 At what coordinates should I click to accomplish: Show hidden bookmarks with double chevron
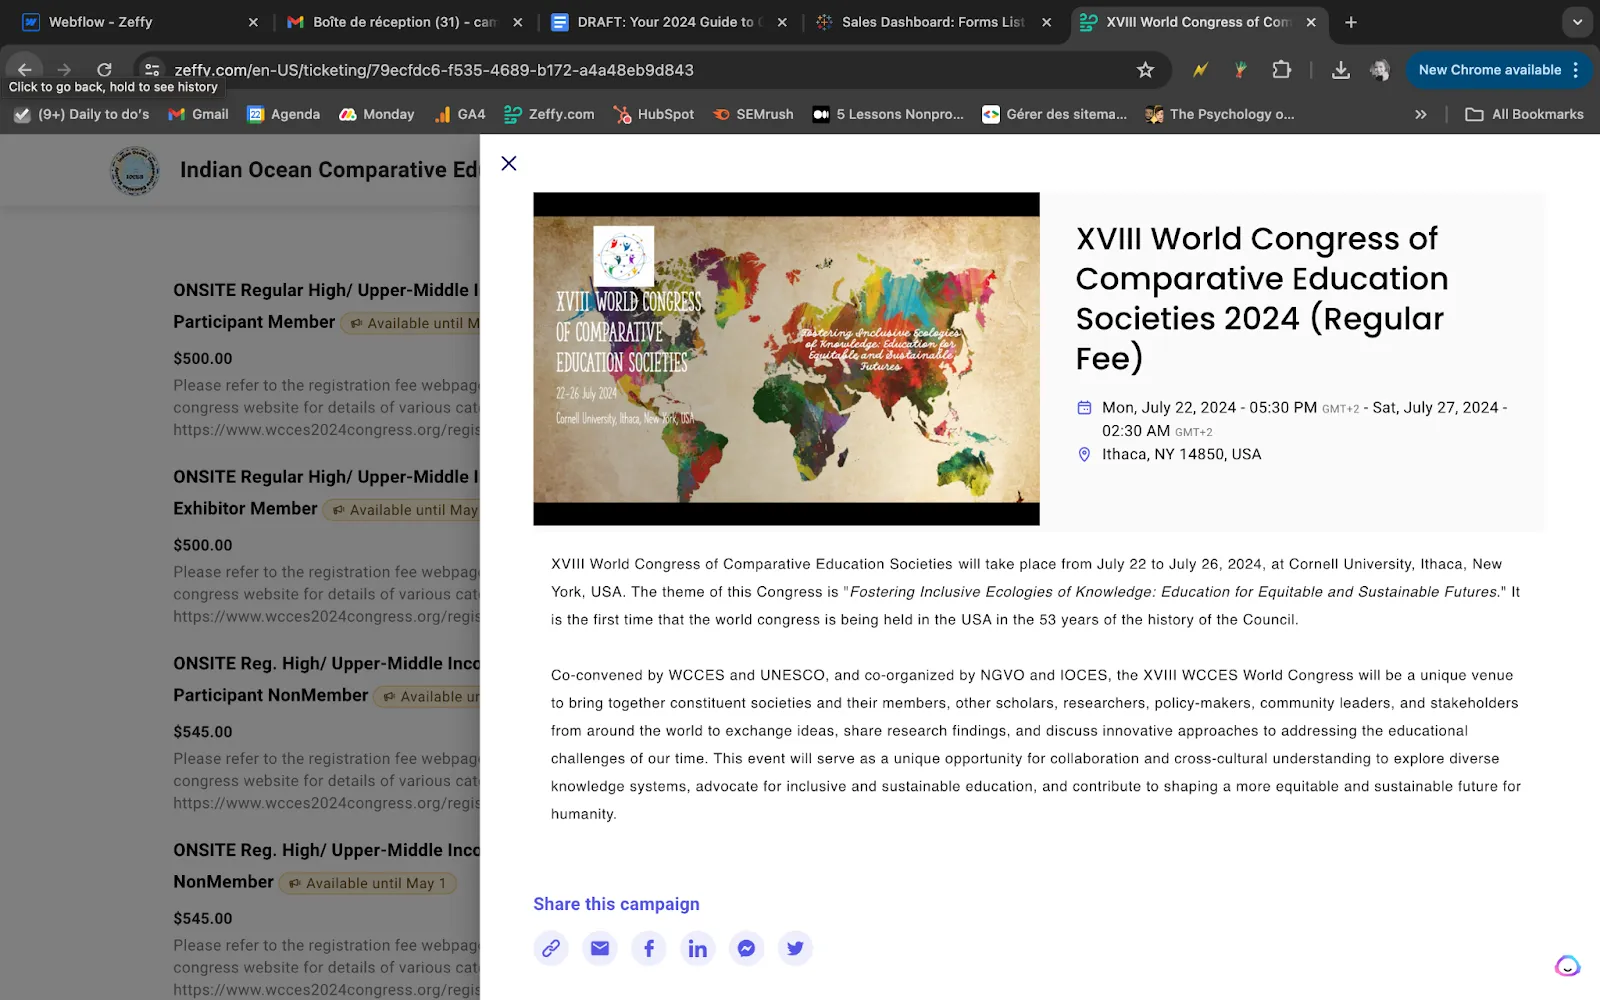[1421, 114]
